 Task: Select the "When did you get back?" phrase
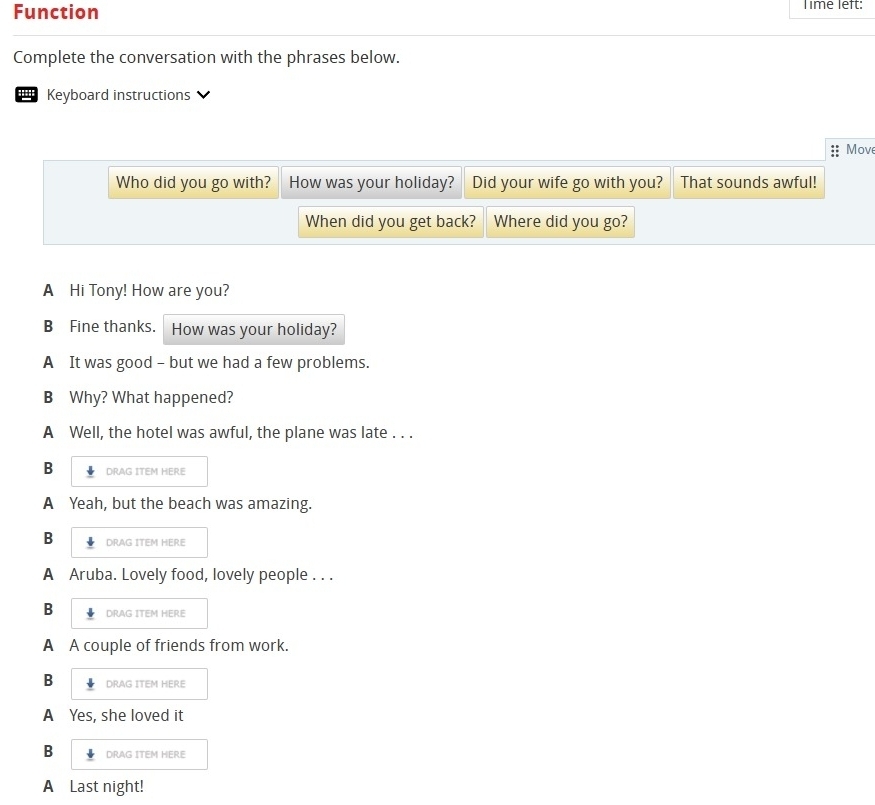tap(390, 222)
